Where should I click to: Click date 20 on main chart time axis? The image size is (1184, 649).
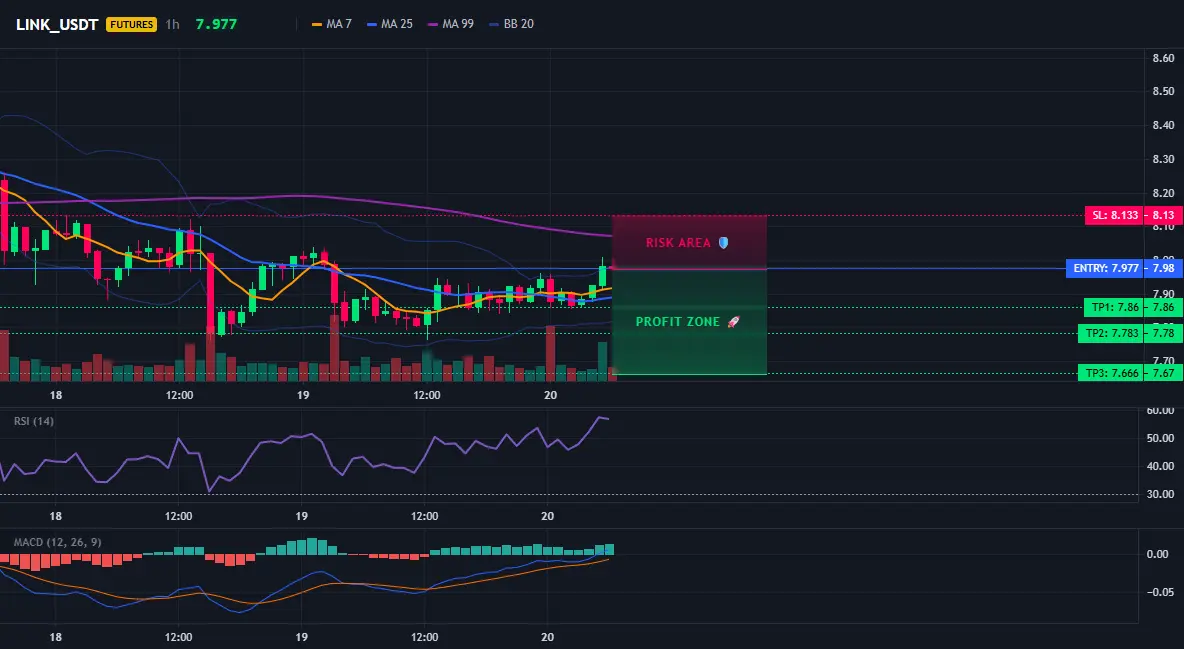550,395
